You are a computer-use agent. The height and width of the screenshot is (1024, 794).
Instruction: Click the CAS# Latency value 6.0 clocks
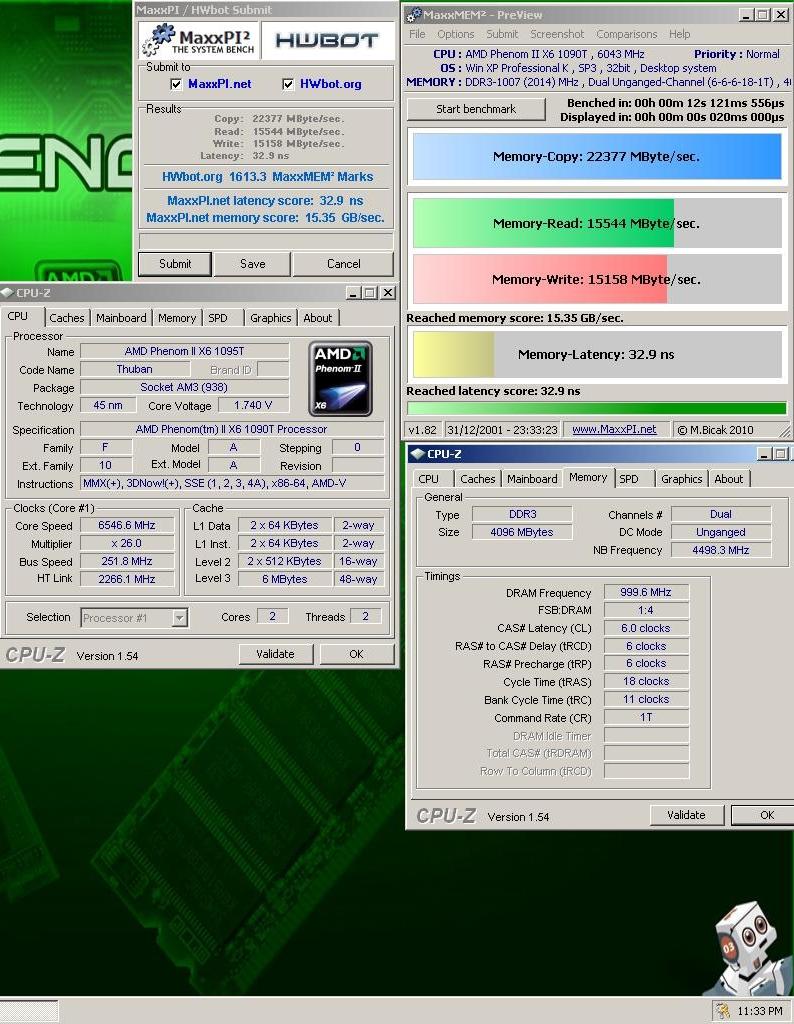tap(646, 628)
